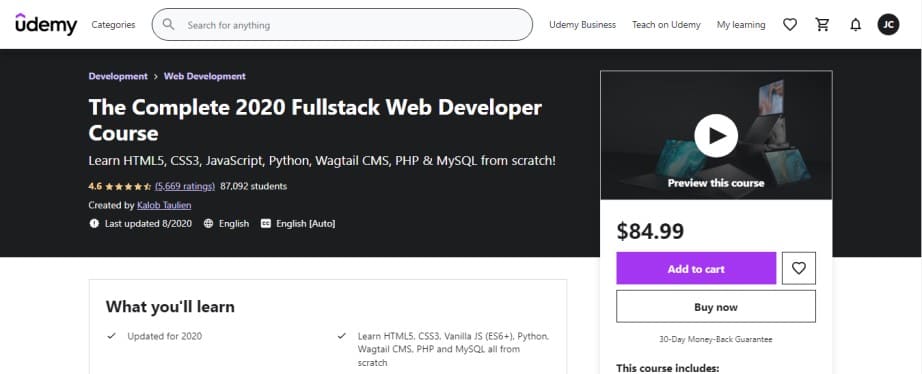
Task: Click the globe language icon
Action: 208,223
